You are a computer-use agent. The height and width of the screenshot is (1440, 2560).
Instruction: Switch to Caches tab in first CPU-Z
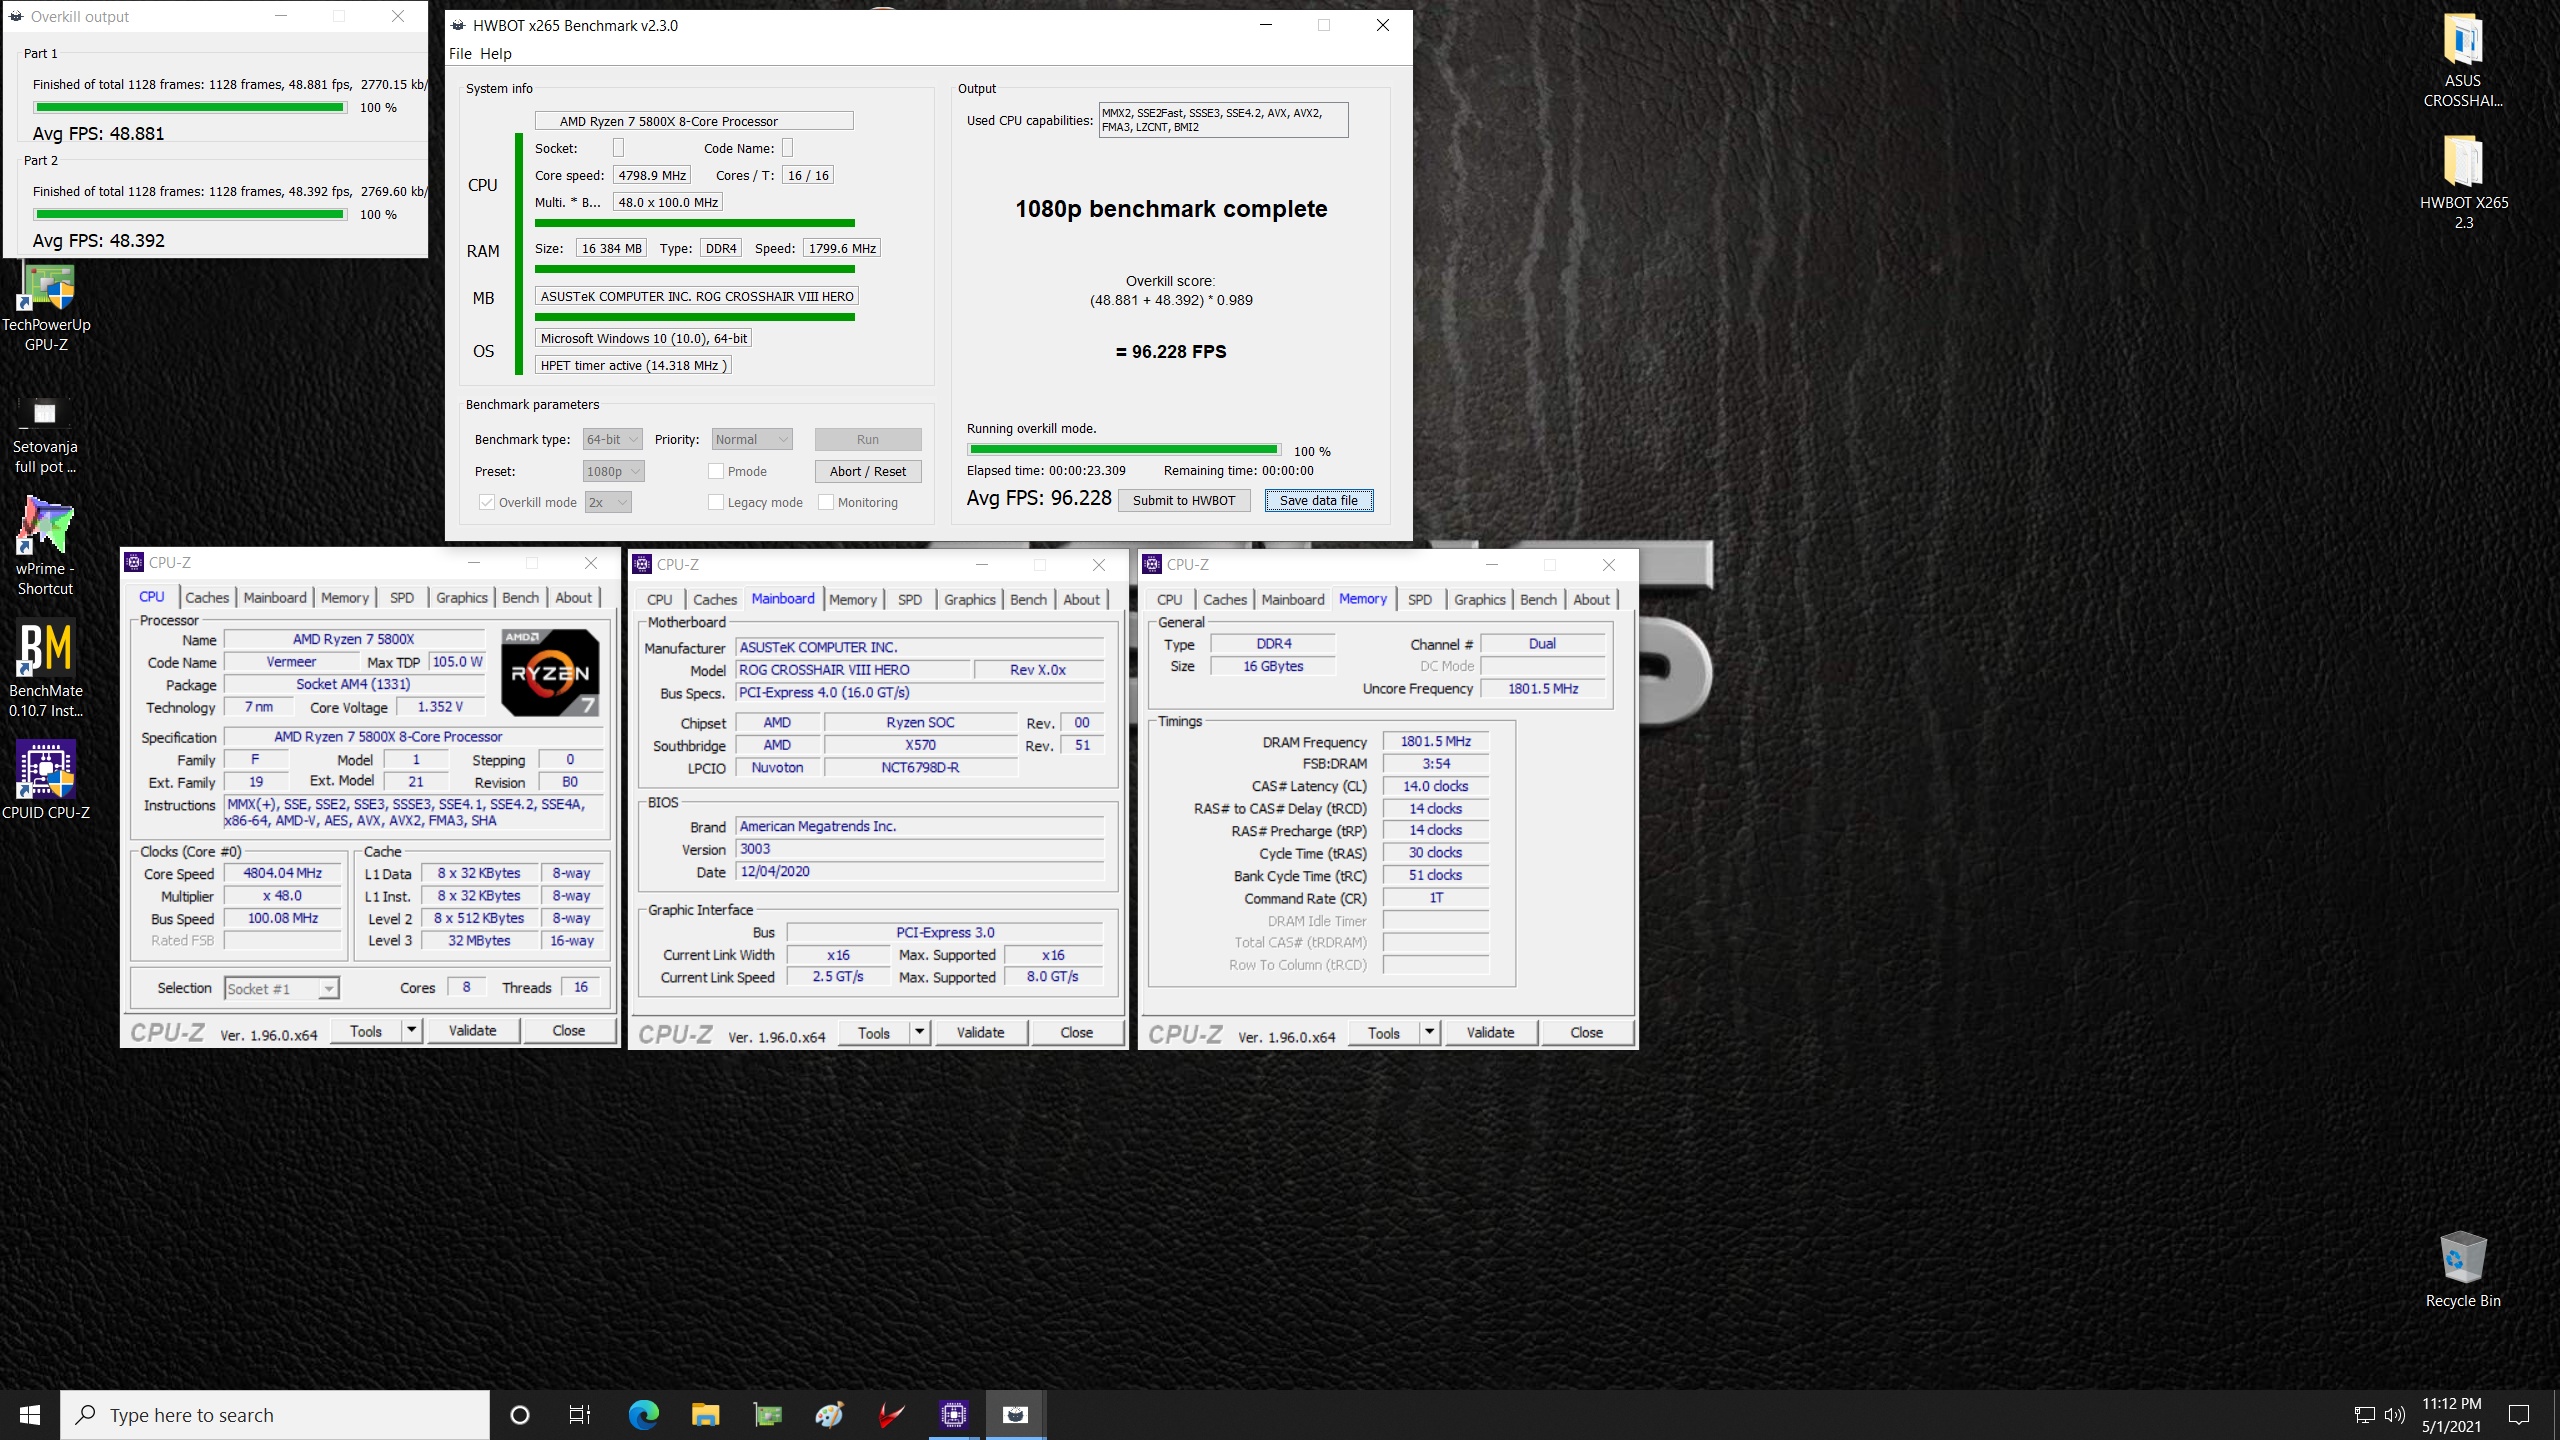coord(207,597)
